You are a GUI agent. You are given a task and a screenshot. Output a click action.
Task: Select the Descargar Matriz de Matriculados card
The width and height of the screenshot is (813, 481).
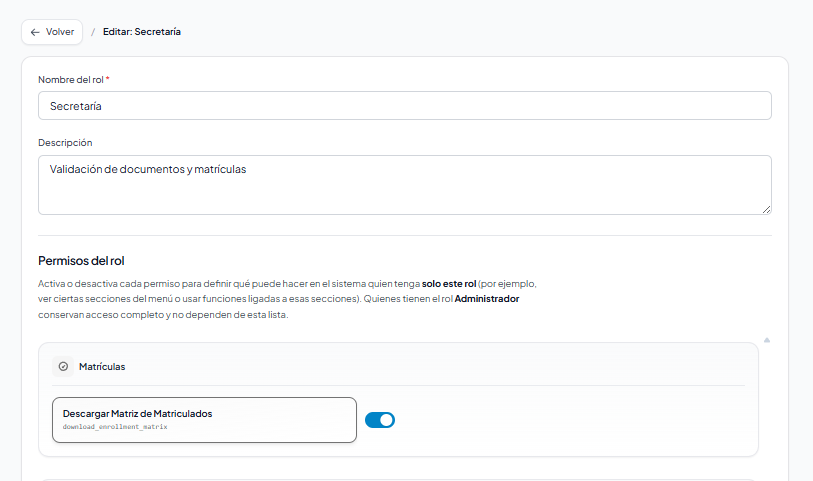click(x=204, y=420)
